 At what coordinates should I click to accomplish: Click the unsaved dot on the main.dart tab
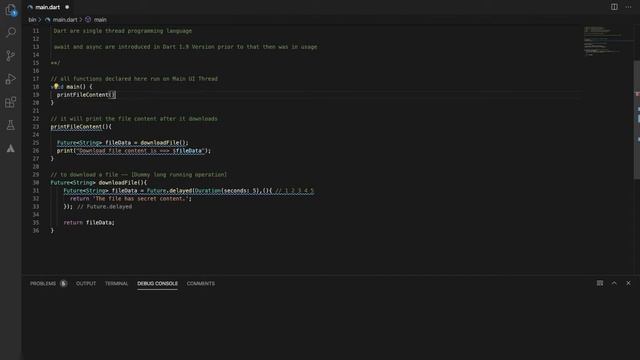tap(67, 7)
